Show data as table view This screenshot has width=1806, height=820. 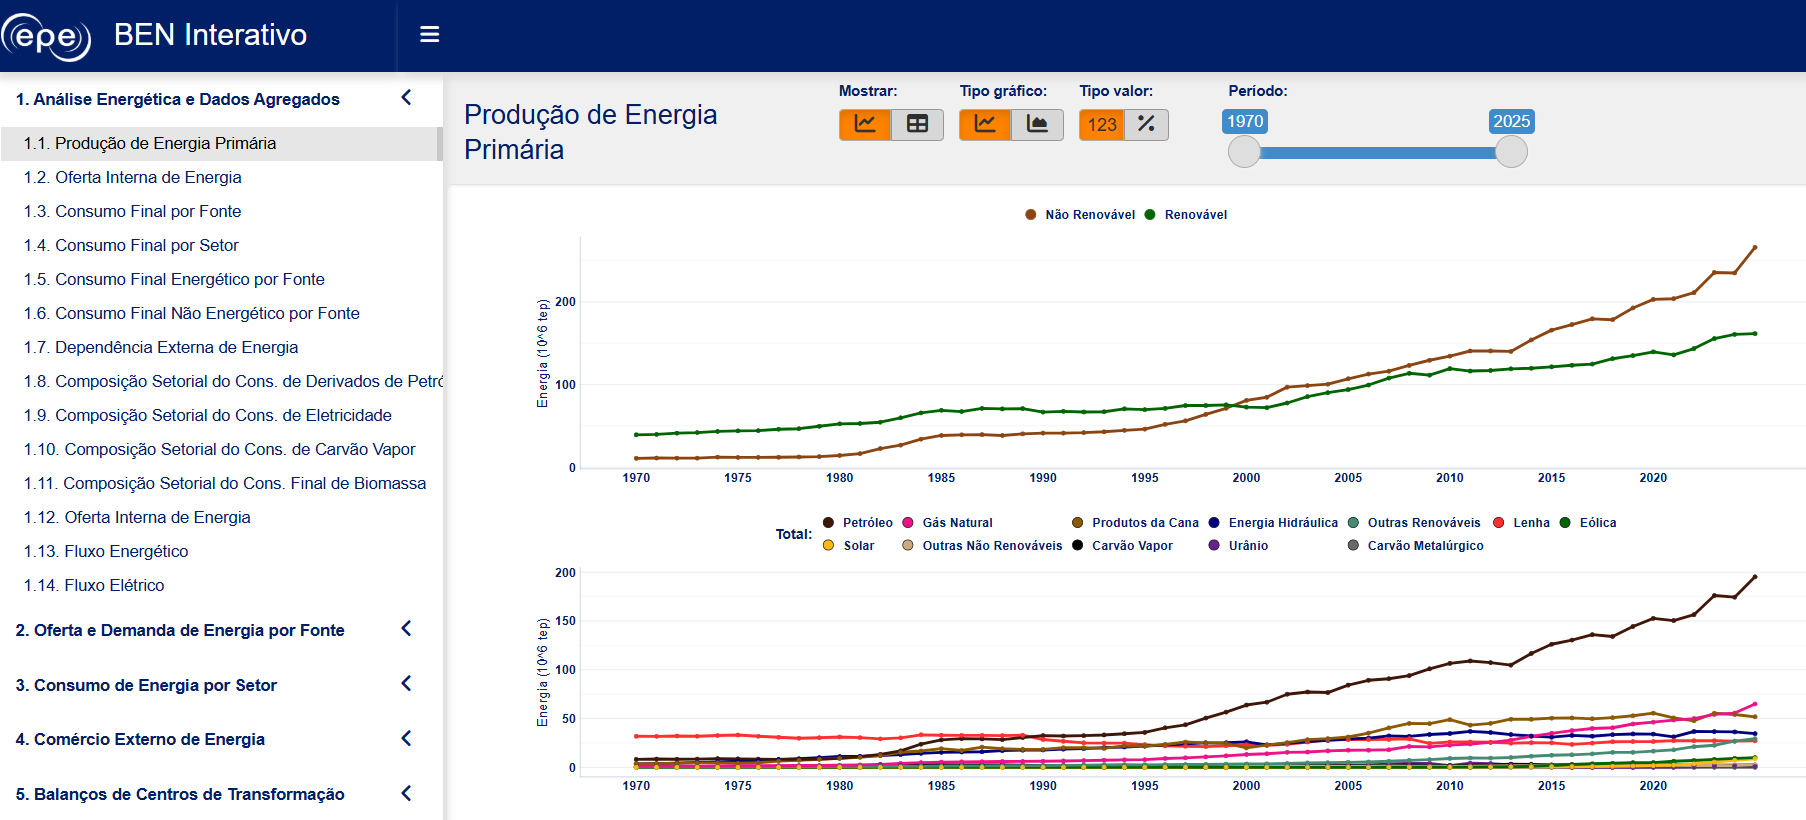(x=917, y=124)
